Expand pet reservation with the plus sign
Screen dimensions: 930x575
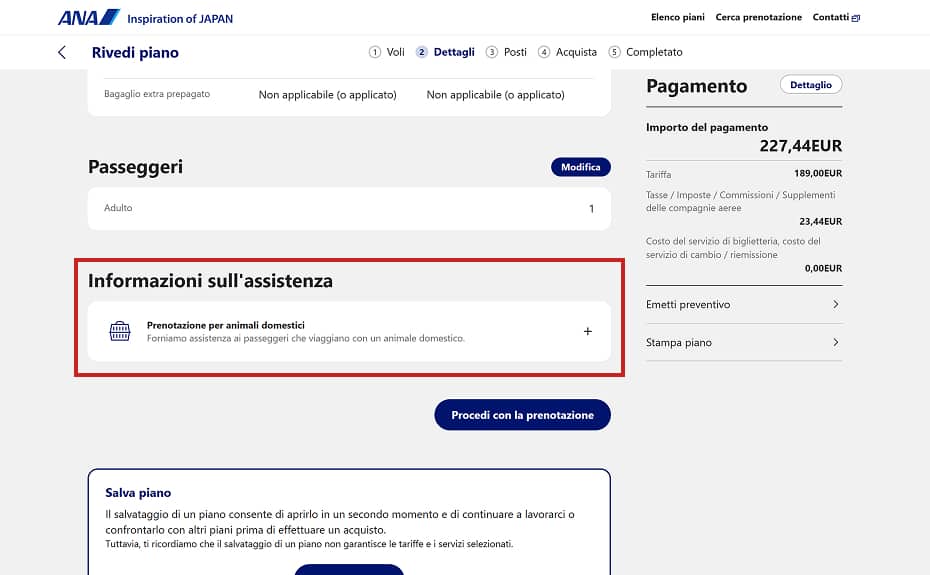pos(587,331)
